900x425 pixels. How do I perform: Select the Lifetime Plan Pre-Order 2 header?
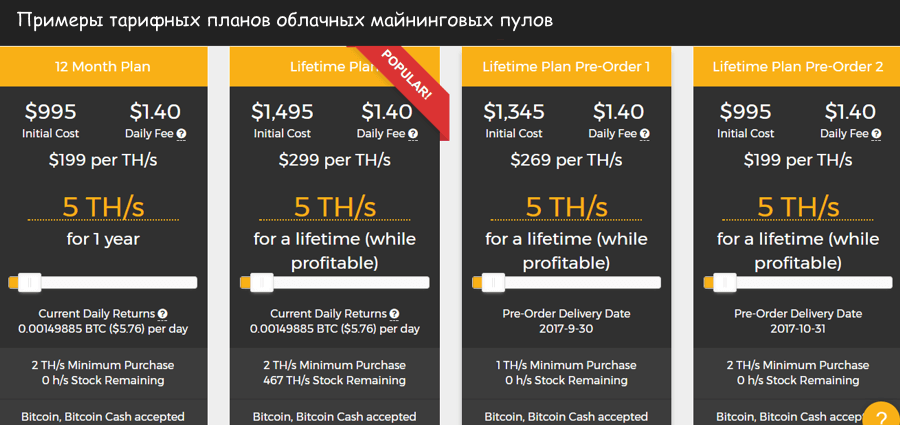pyautogui.click(x=798, y=67)
